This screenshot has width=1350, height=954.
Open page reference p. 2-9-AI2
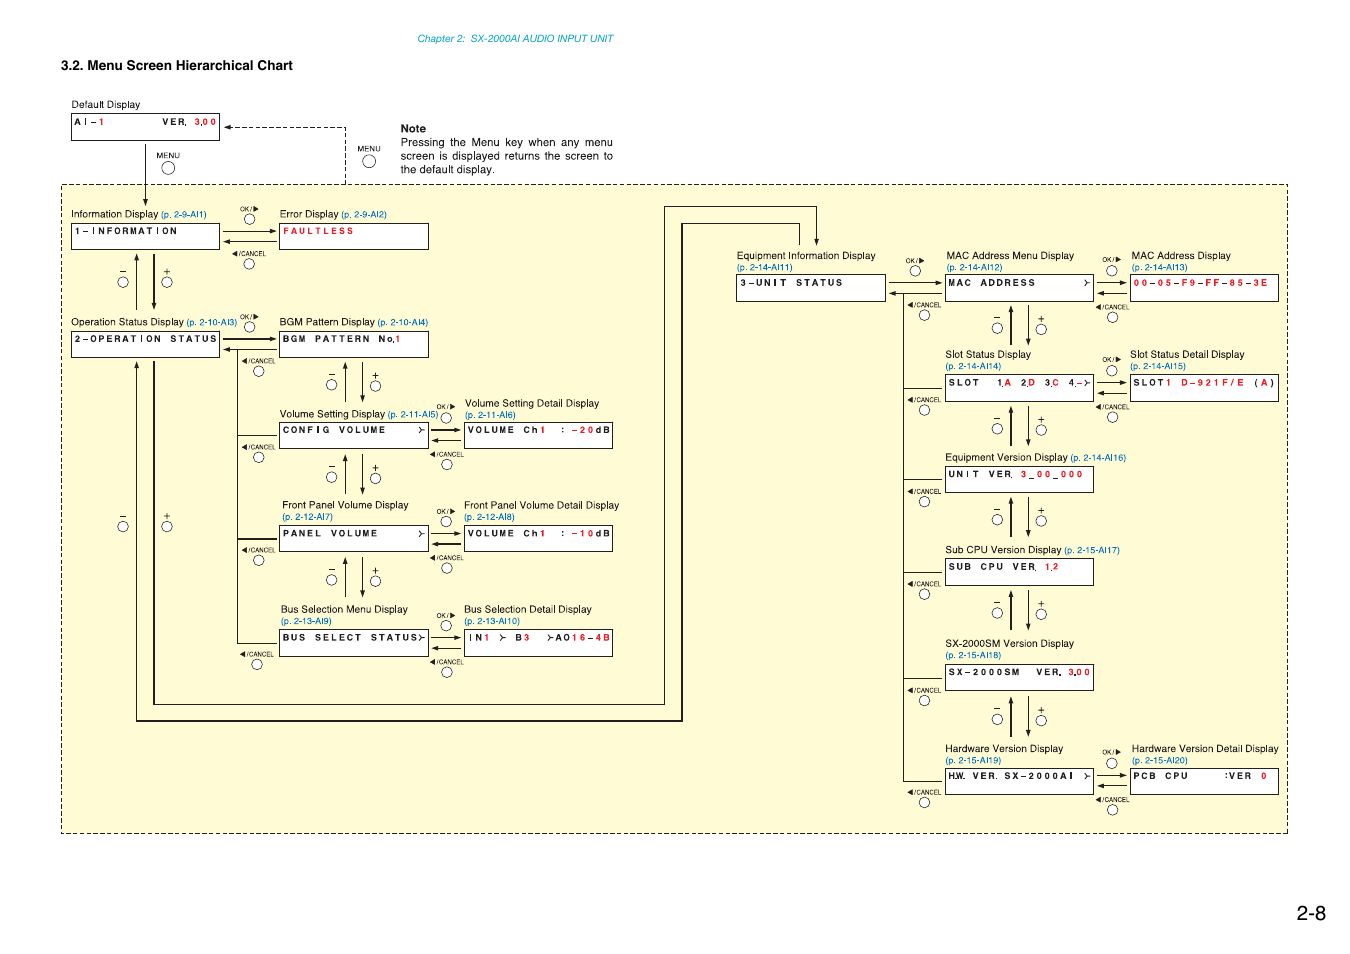pyautogui.click(x=364, y=215)
